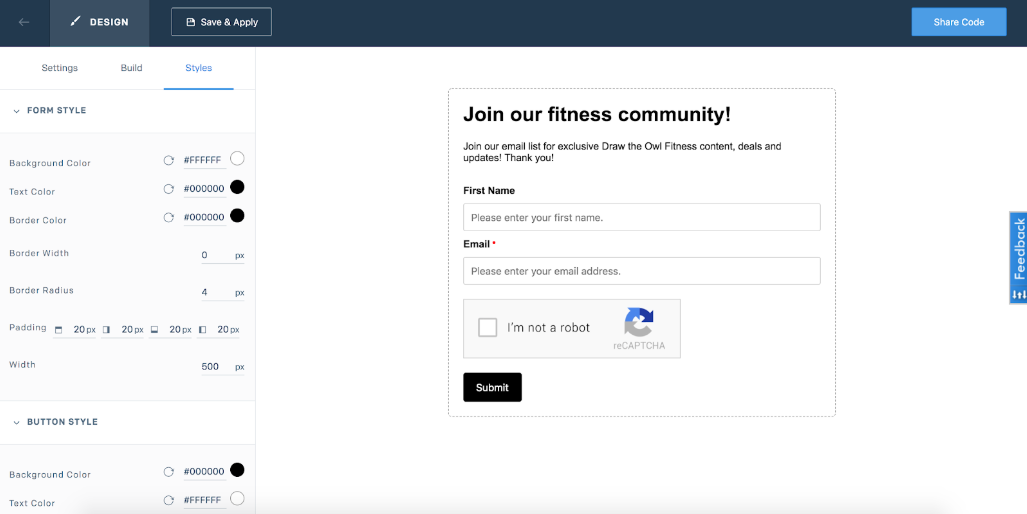
Task: Open the Build tab
Action: tap(131, 68)
